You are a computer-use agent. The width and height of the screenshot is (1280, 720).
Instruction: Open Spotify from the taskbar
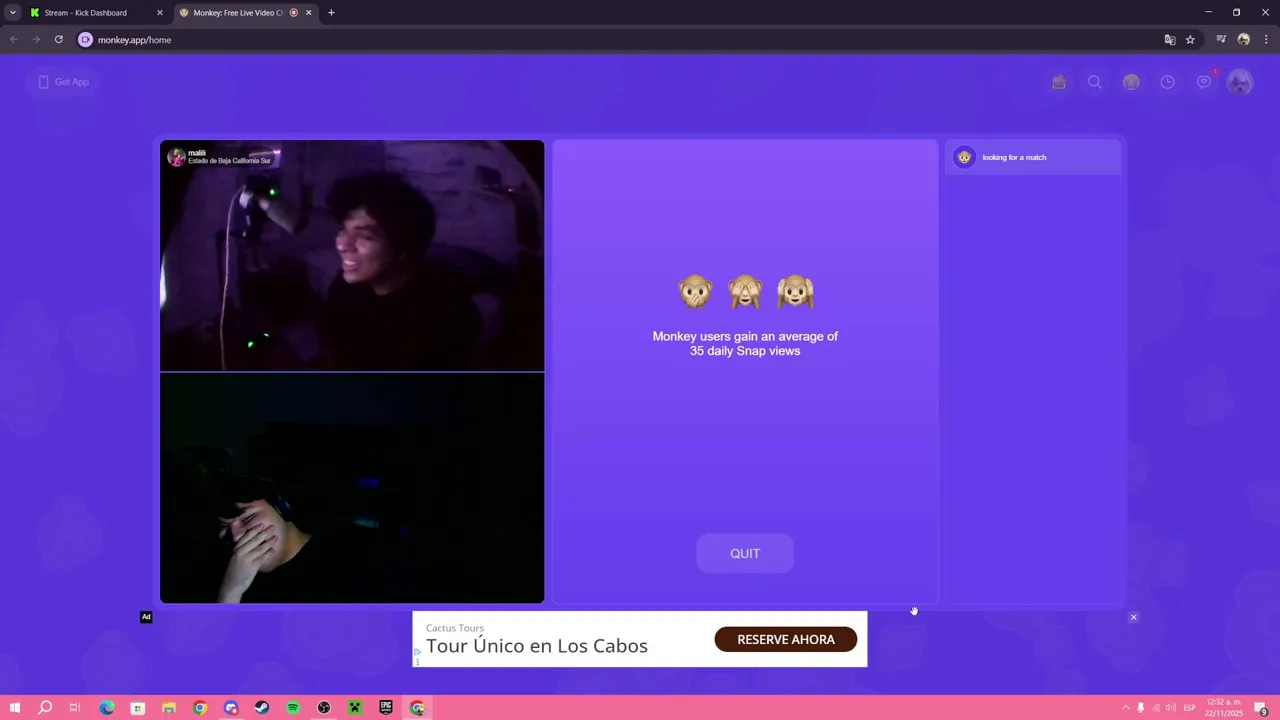[x=293, y=708]
